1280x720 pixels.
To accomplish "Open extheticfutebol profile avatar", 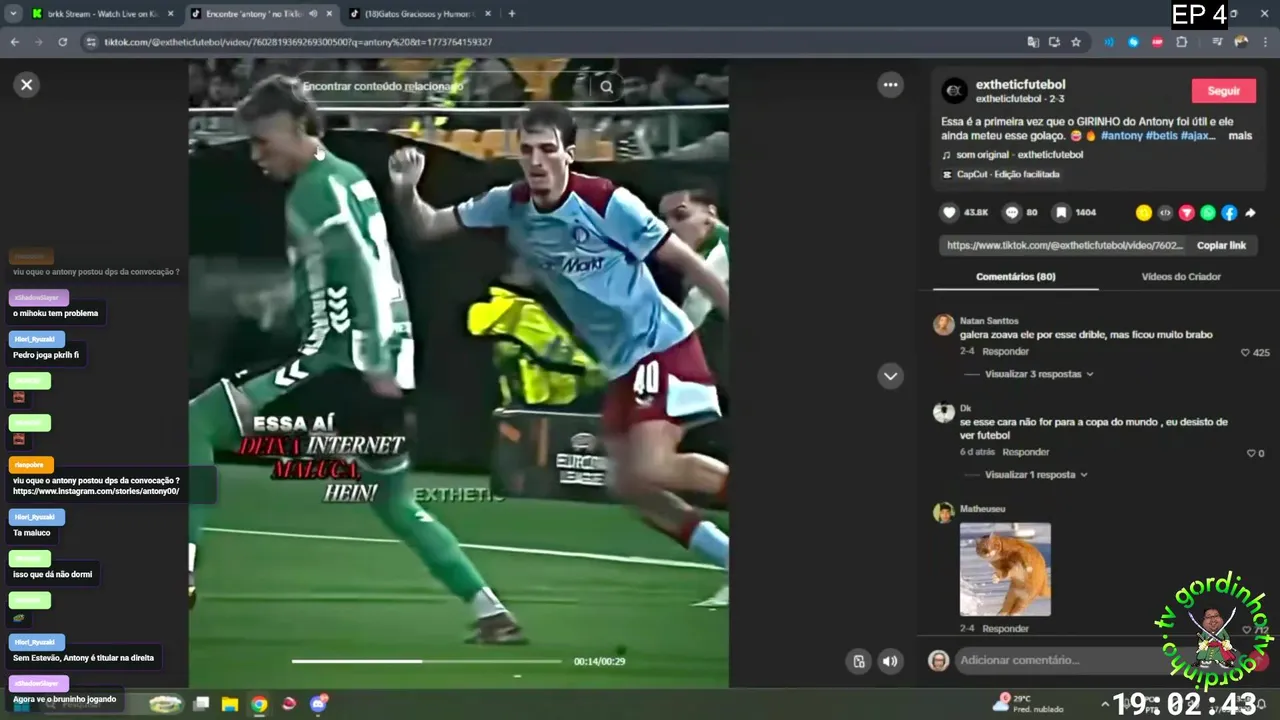I will click(954, 90).
